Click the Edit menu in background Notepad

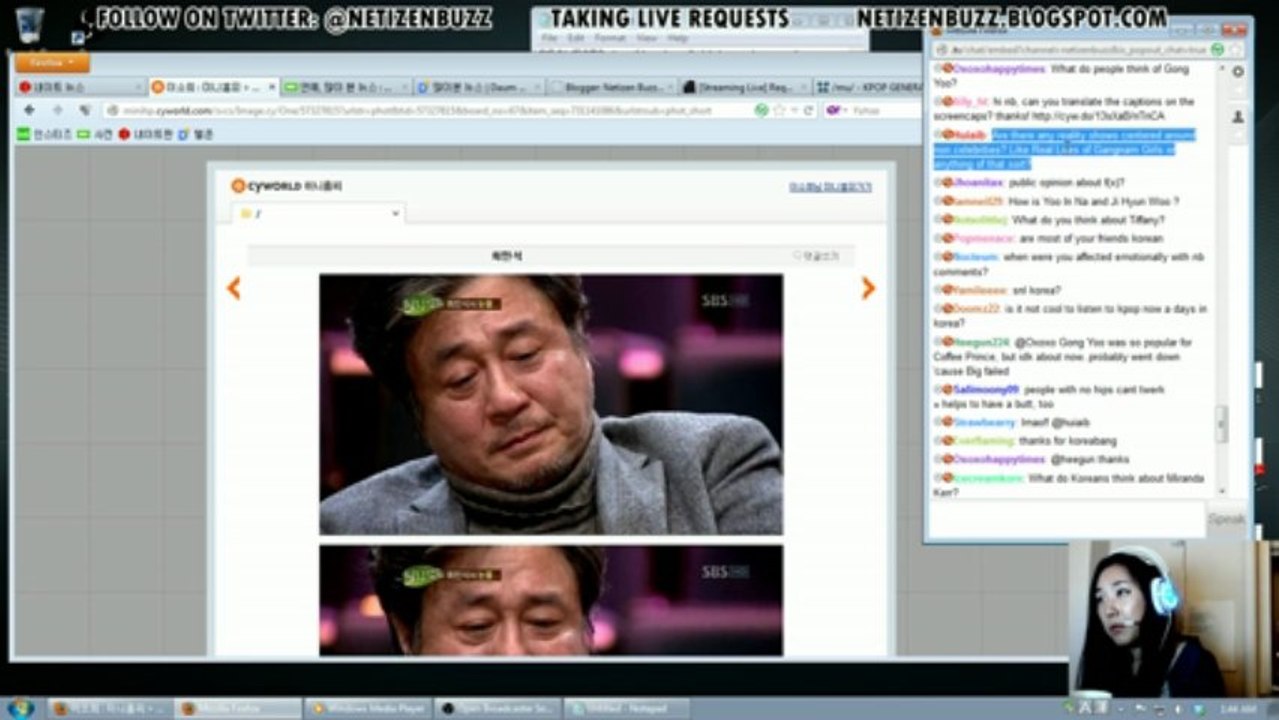[x=577, y=38]
